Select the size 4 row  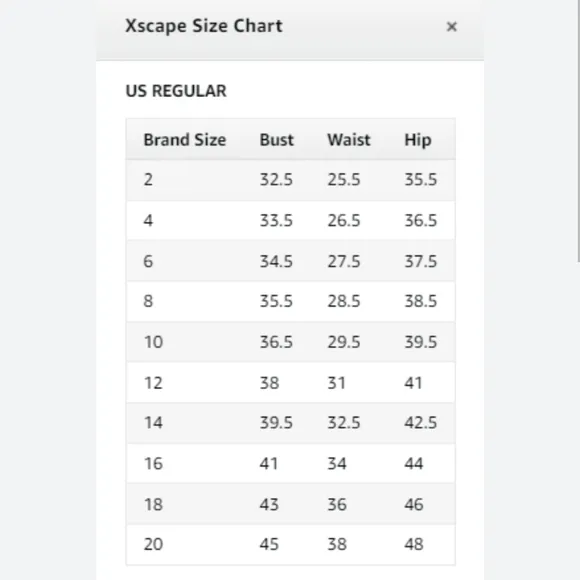tap(291, 221)
